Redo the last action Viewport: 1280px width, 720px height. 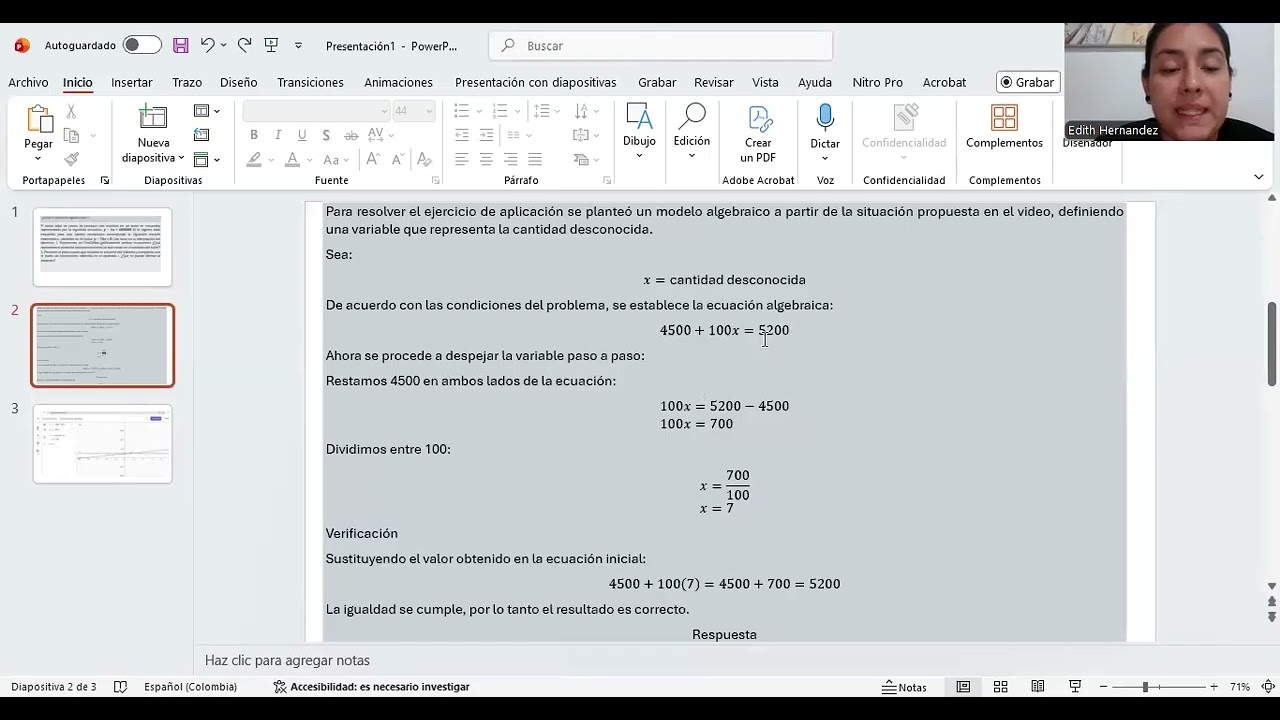click(244, 45)
